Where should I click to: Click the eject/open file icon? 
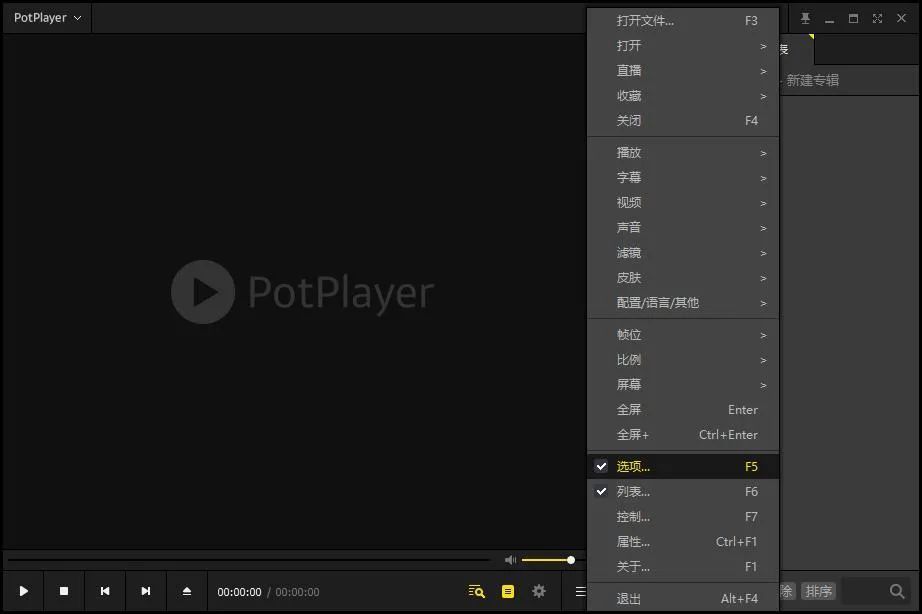[x=186, y=591]
